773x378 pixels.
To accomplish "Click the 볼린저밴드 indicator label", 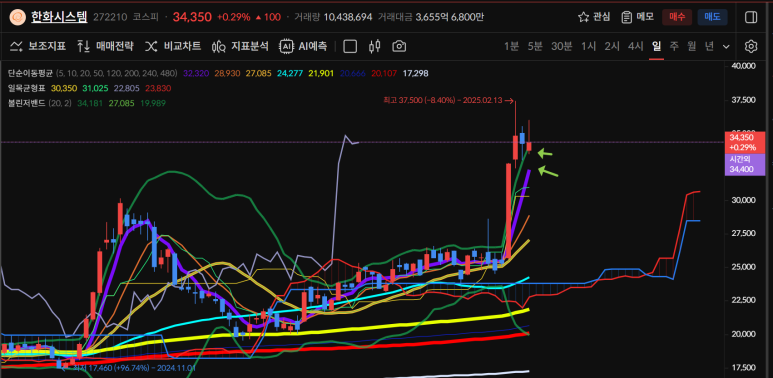I will 28,103.
